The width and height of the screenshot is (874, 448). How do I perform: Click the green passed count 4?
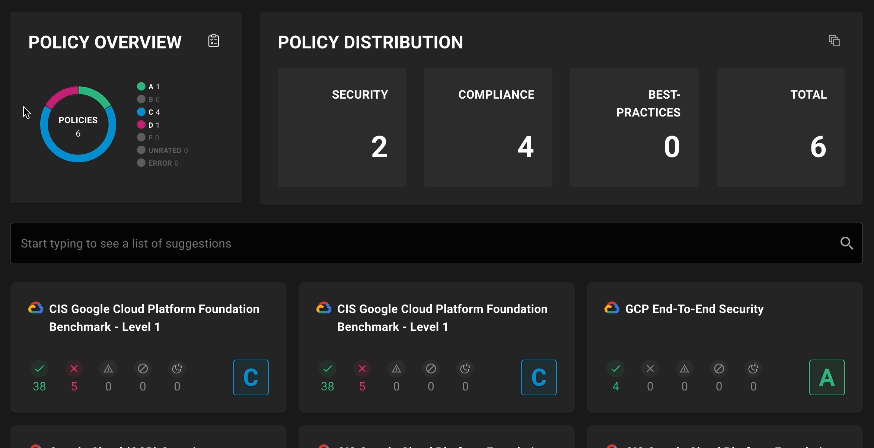point(615,386)
